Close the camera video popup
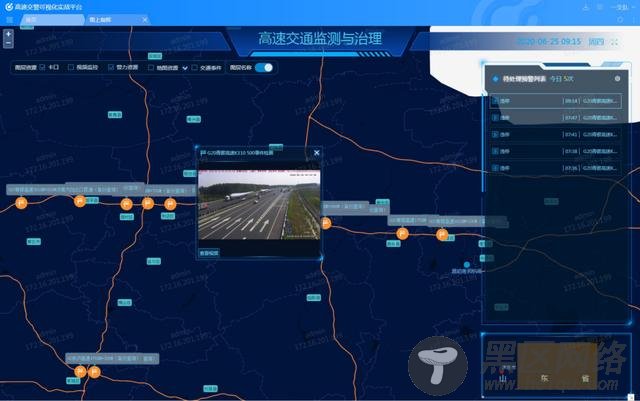The width and height of the screenshot is (640, 401). coord(317,152)
